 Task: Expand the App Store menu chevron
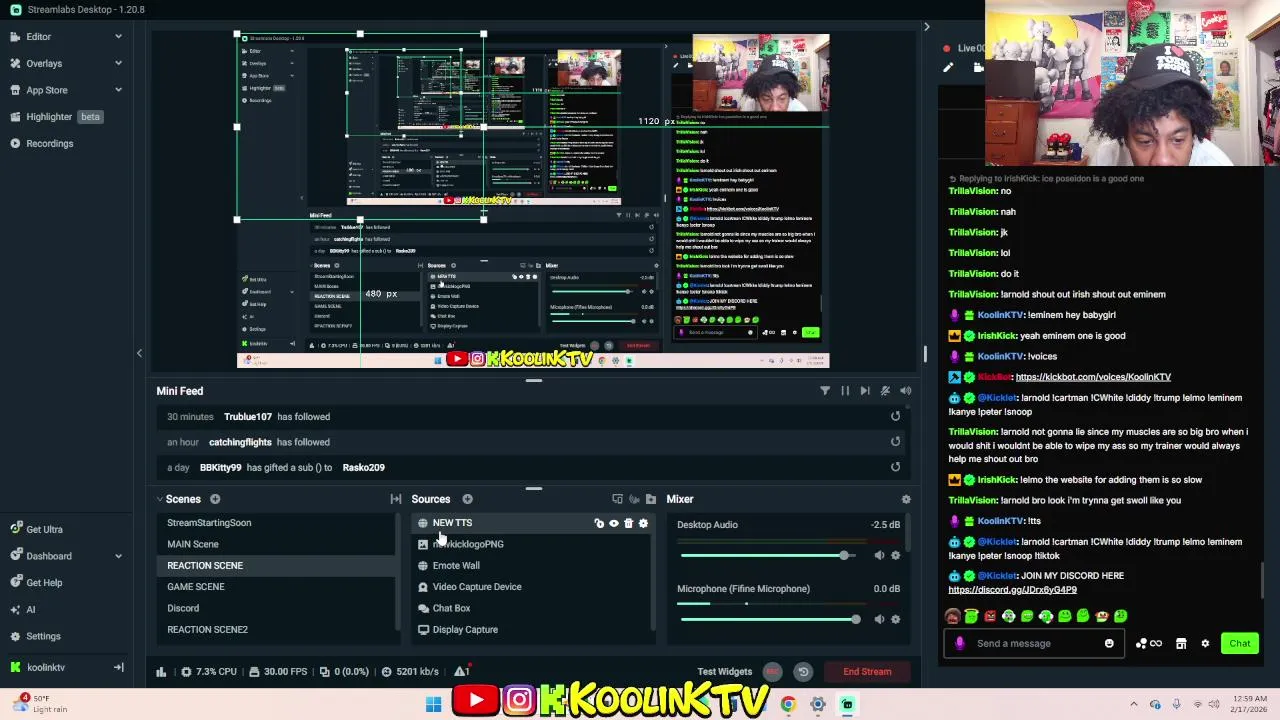coord(118,90)
